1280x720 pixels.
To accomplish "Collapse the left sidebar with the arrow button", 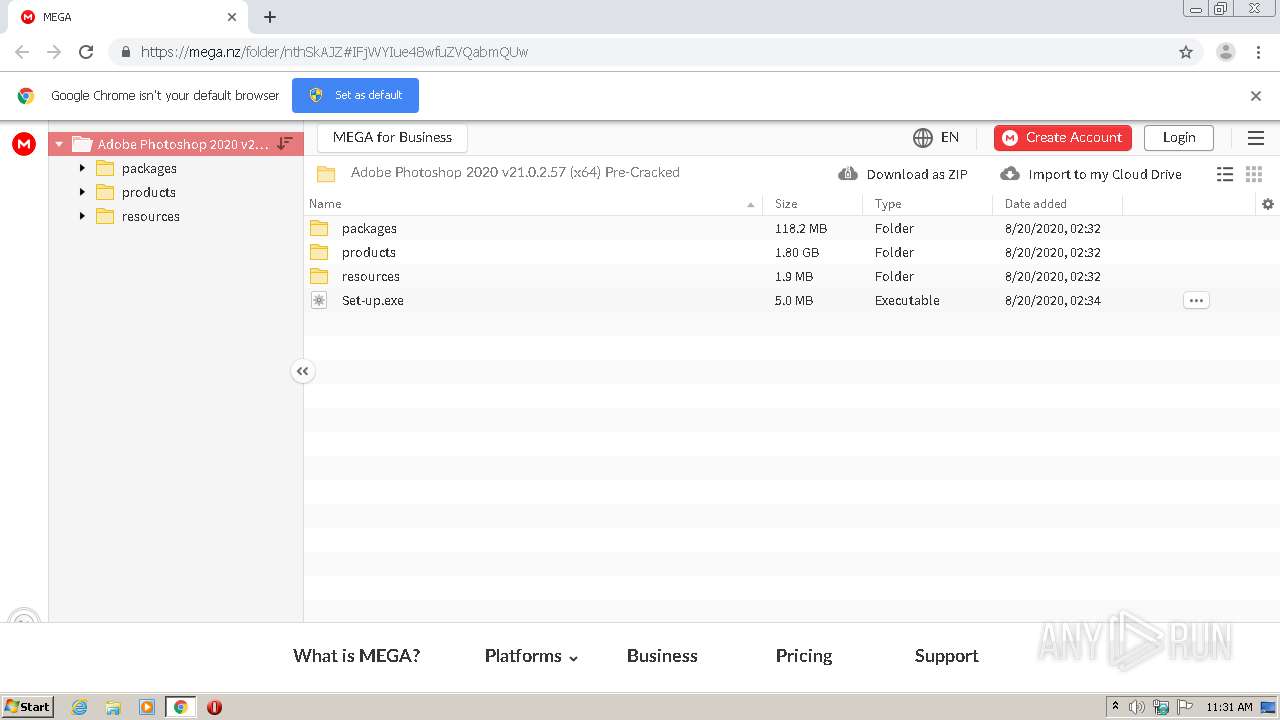I will point(303,371).
